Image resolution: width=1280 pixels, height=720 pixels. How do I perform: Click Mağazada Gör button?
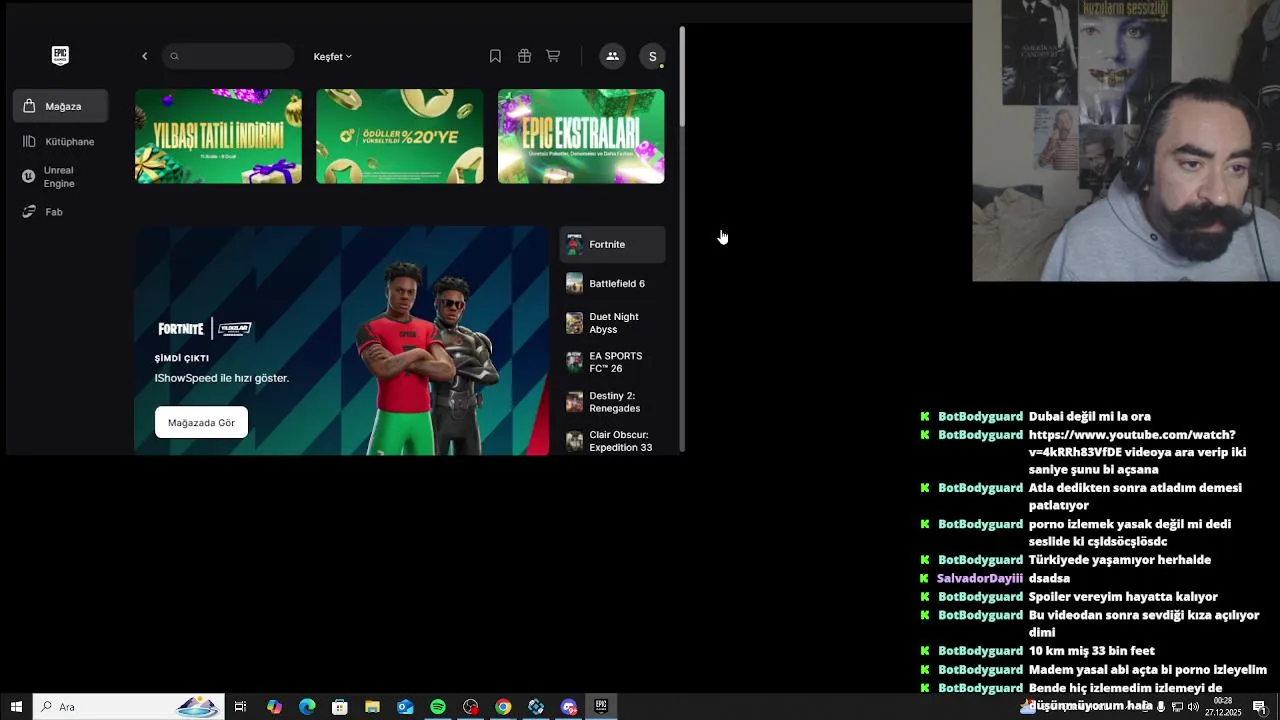tap(201, 423)
